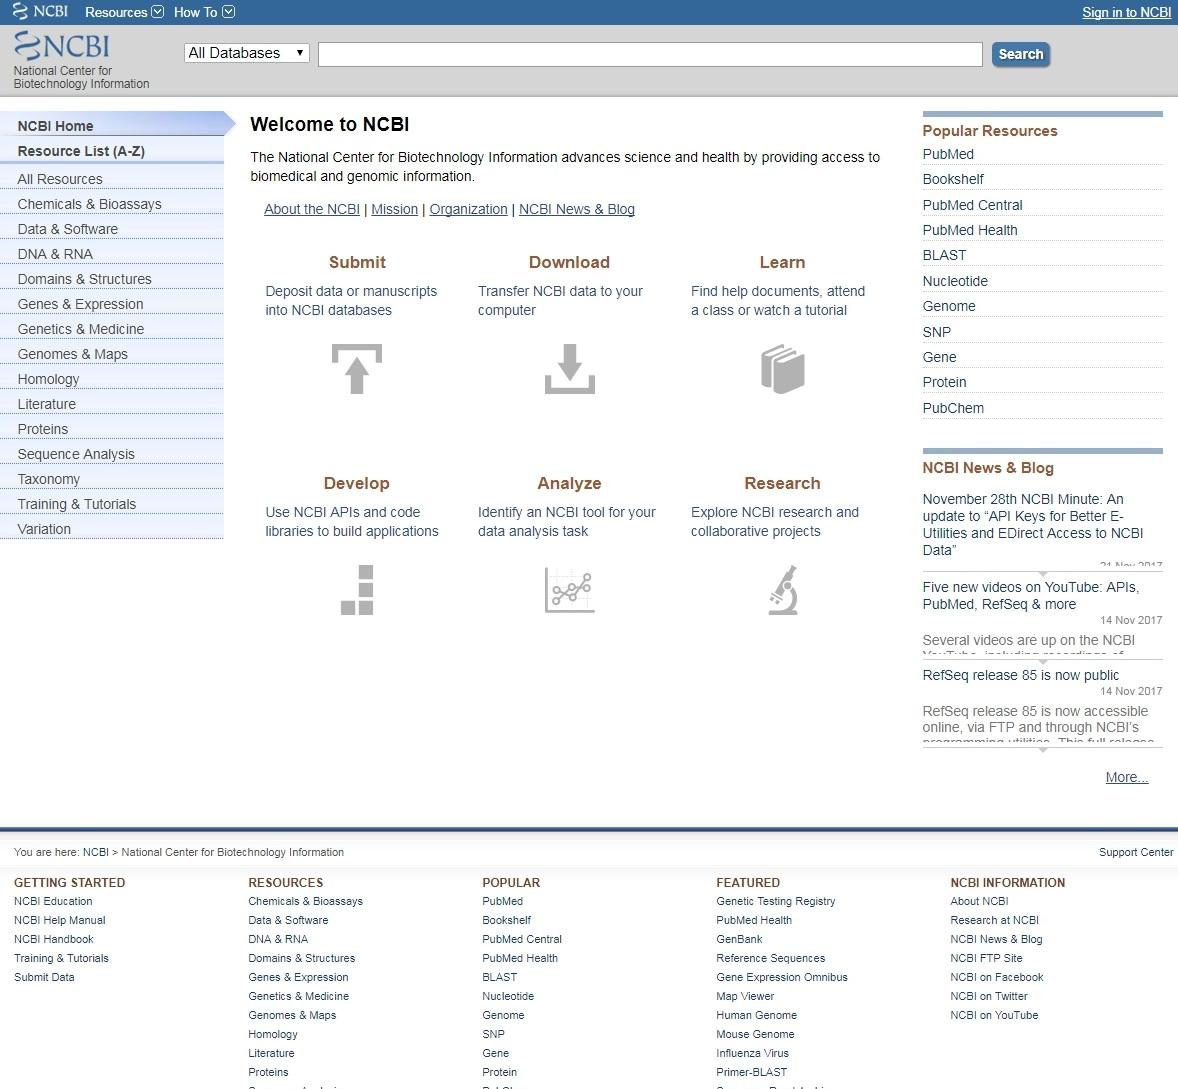
Task: Open the Analyze chart icon
Action: (x=569, y=590)
